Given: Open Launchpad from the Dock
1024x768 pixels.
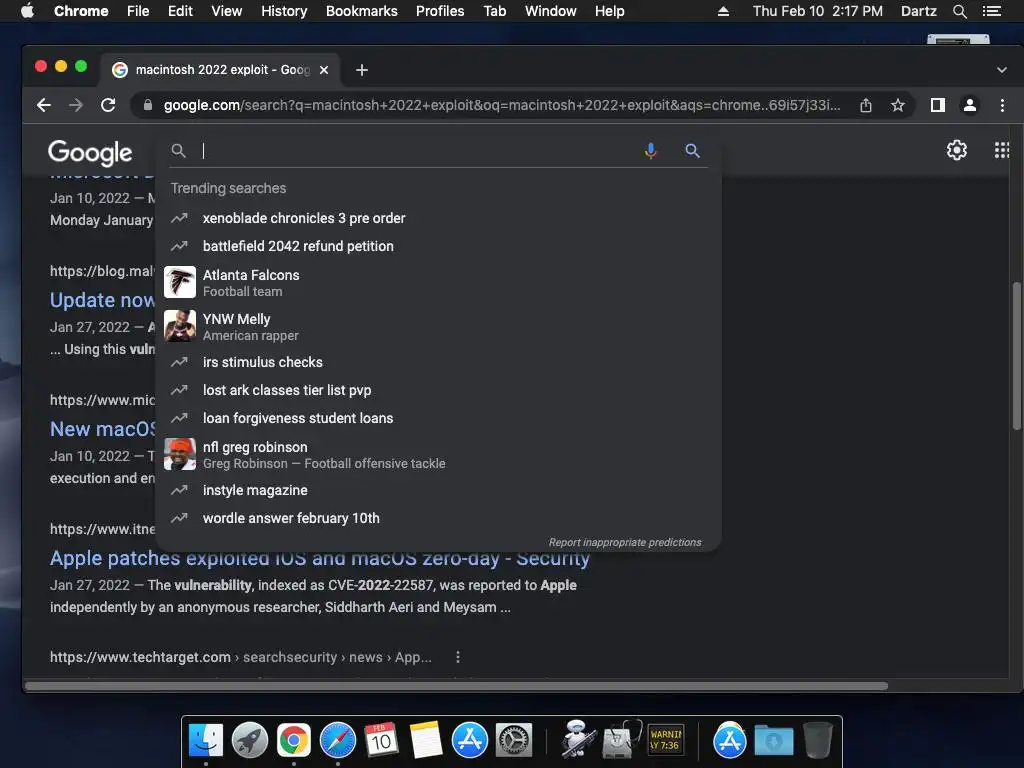Looking at the screenshot, I should [x=249, y=741].
